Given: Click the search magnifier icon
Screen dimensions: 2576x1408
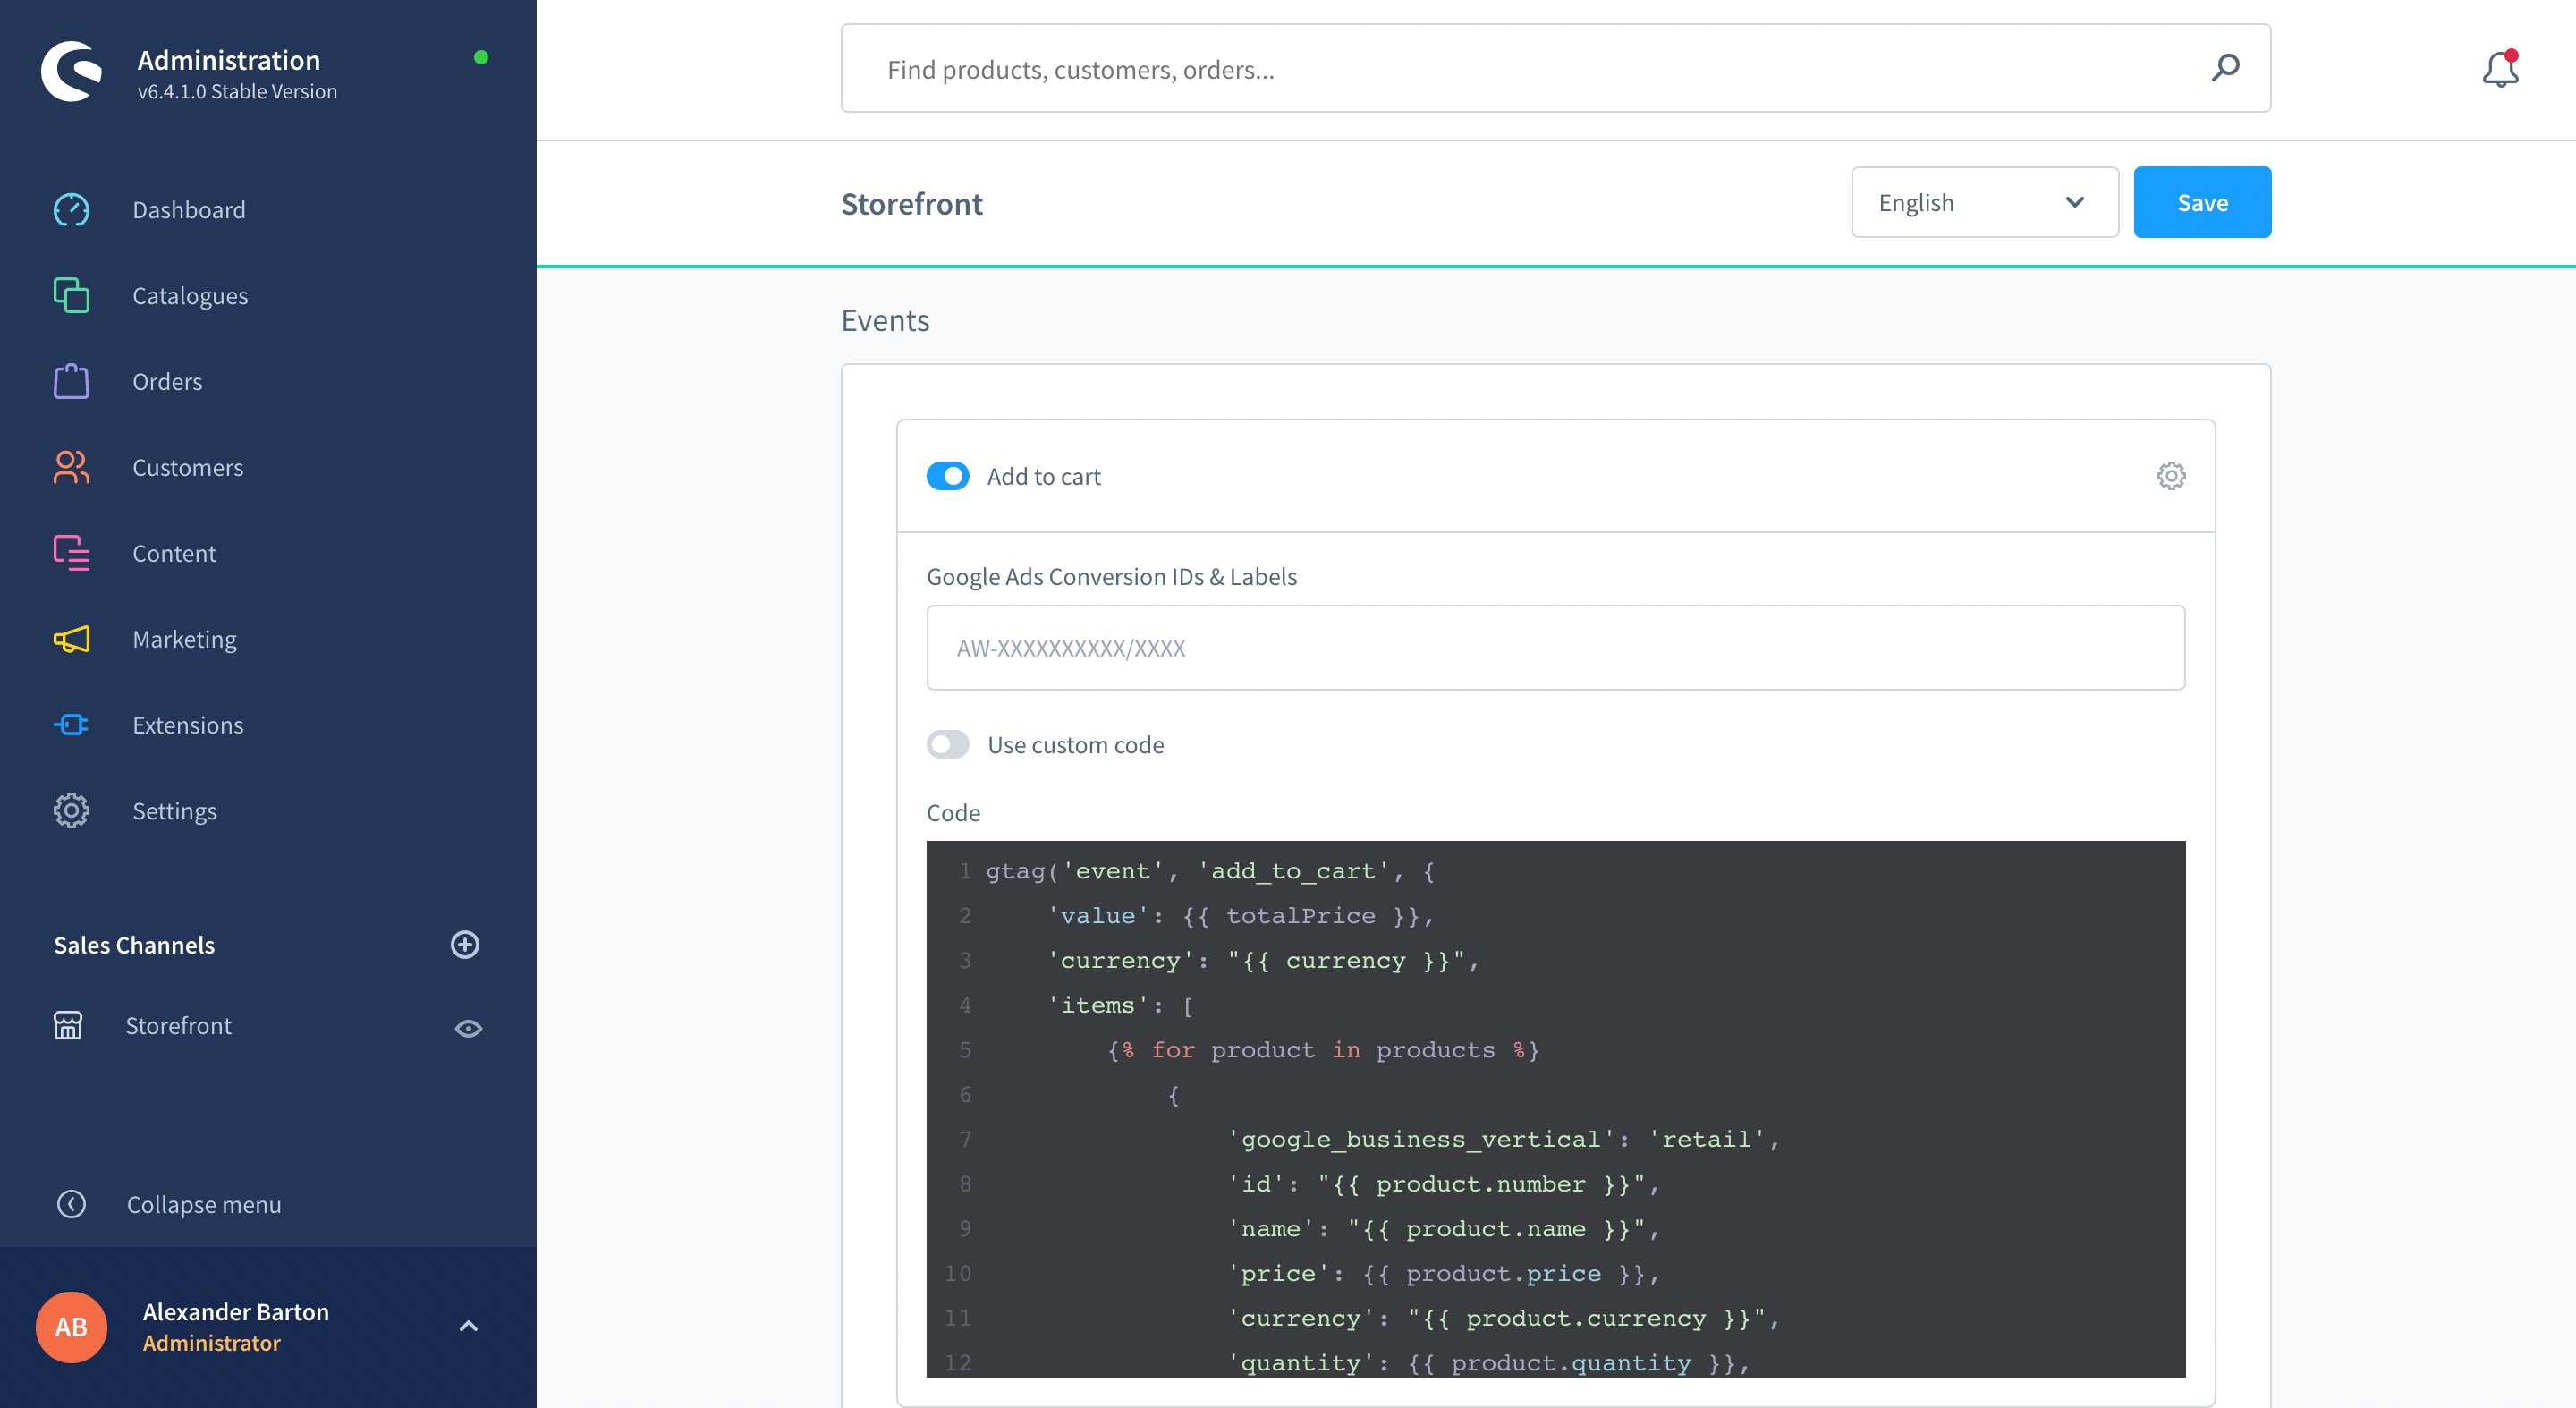Looking at the screenshot, I should pyautogui.click(x=2225, y=68).
